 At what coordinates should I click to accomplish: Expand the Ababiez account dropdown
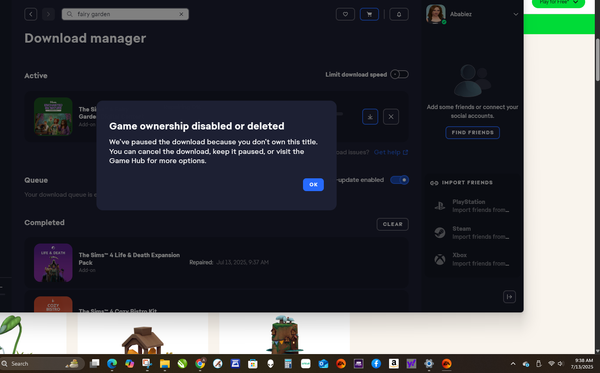(515, 14)
